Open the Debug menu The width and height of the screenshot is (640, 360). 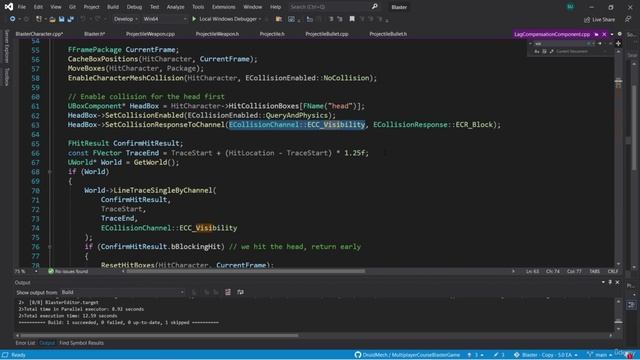[134, 7]
